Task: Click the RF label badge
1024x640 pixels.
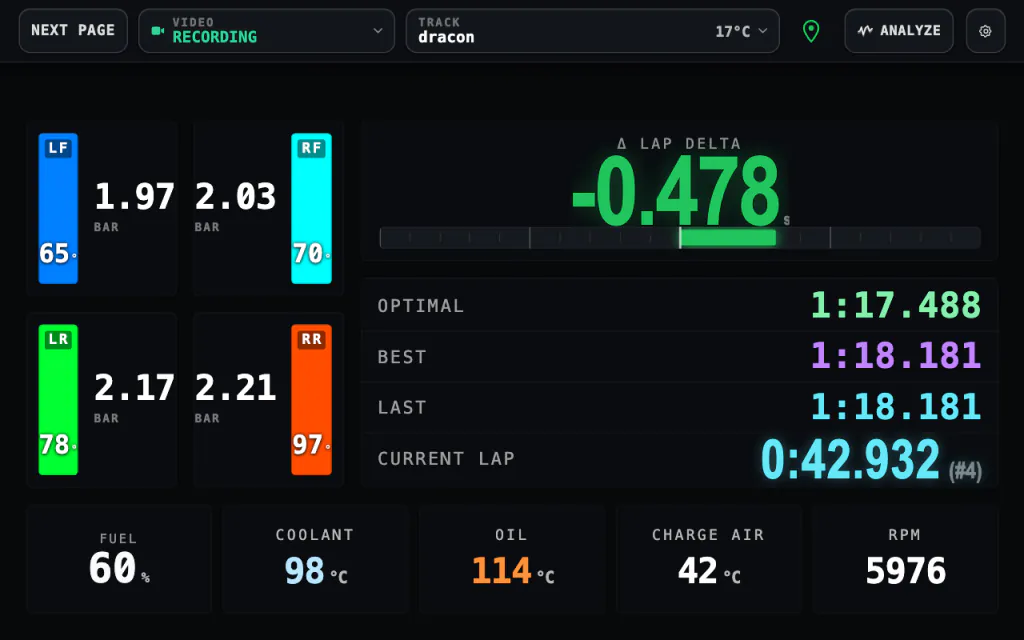Action: (312, 148)
